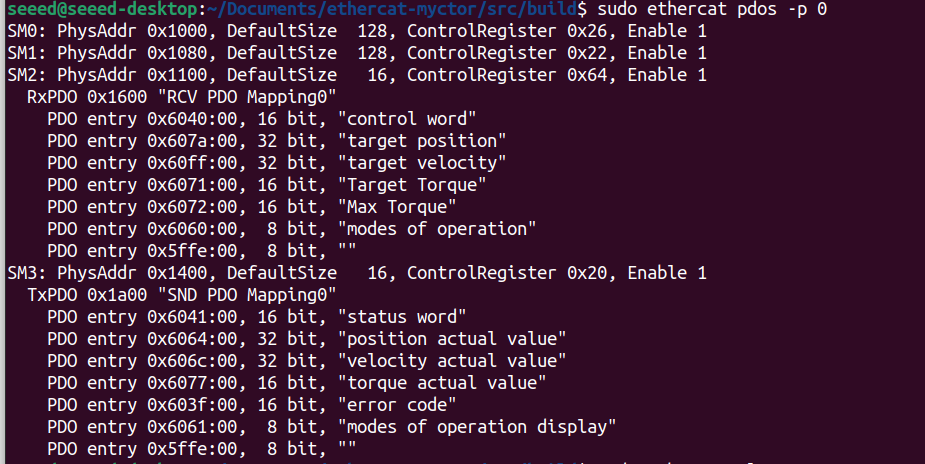Click the TxPDO 0x1a00 mapping line
Image resolution: width=925 pixels, height=464 pixels.
pyautogui.click(x=181, y=295)
